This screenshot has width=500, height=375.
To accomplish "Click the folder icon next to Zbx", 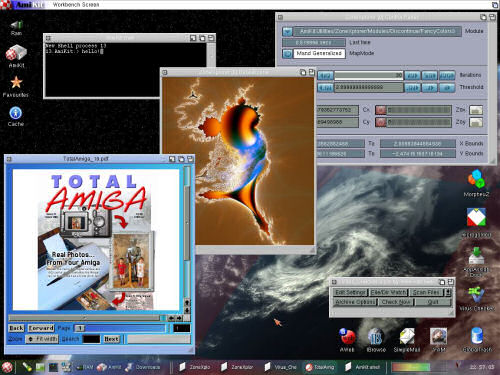I will point(476,110).
